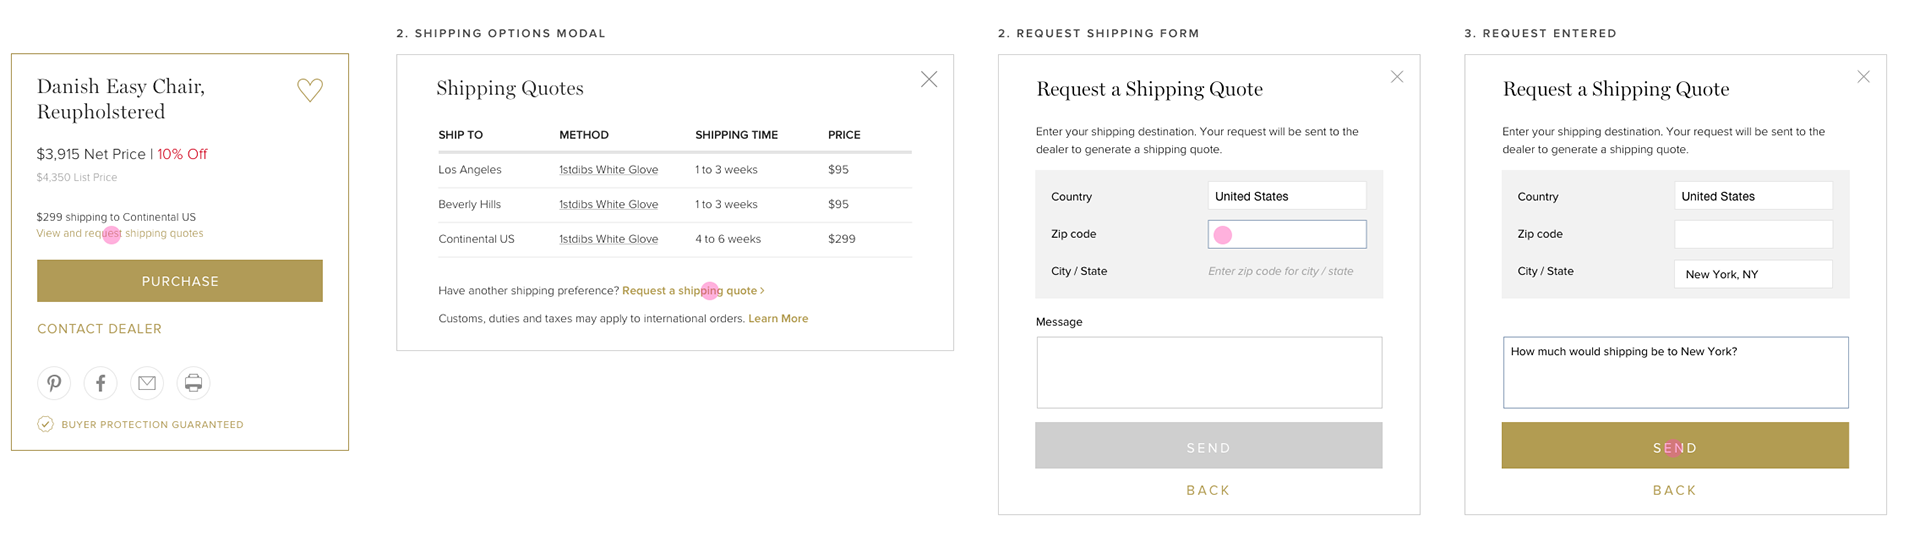
Task: Open the Contact Dealer link
Action: click(x=99, y=329)
